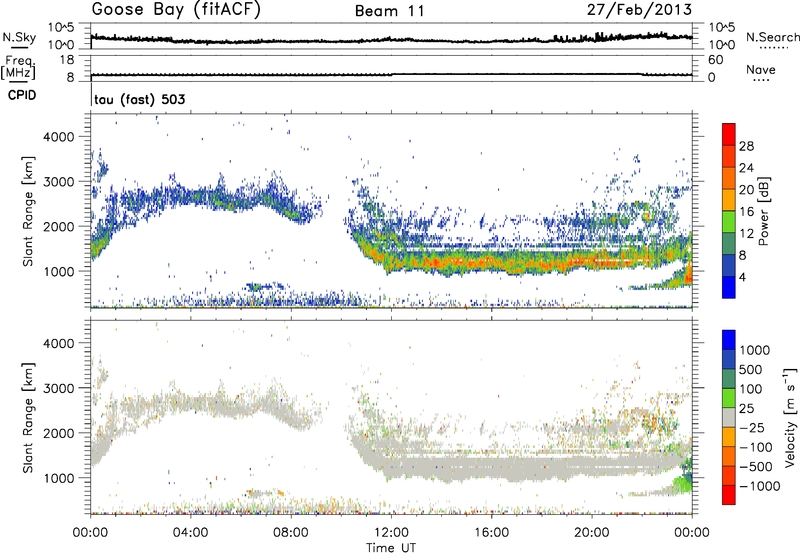Click 'Slant Range [km]' label of velocity panel
Image resolution: width=800 pixels, height=554 pixels.
coord(28,418)
